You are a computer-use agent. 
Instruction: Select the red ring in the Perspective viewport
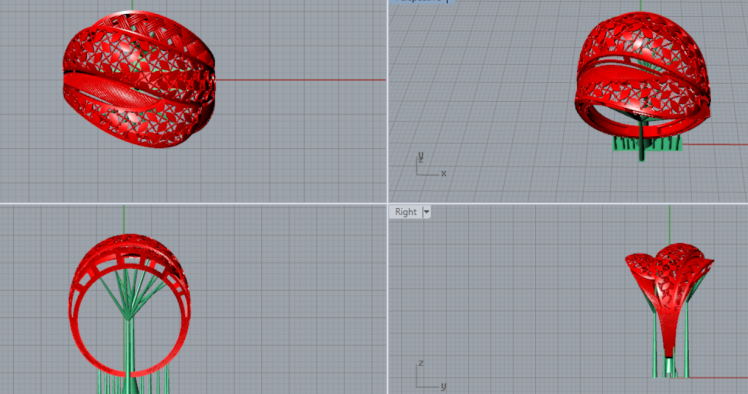pos(642,76)
